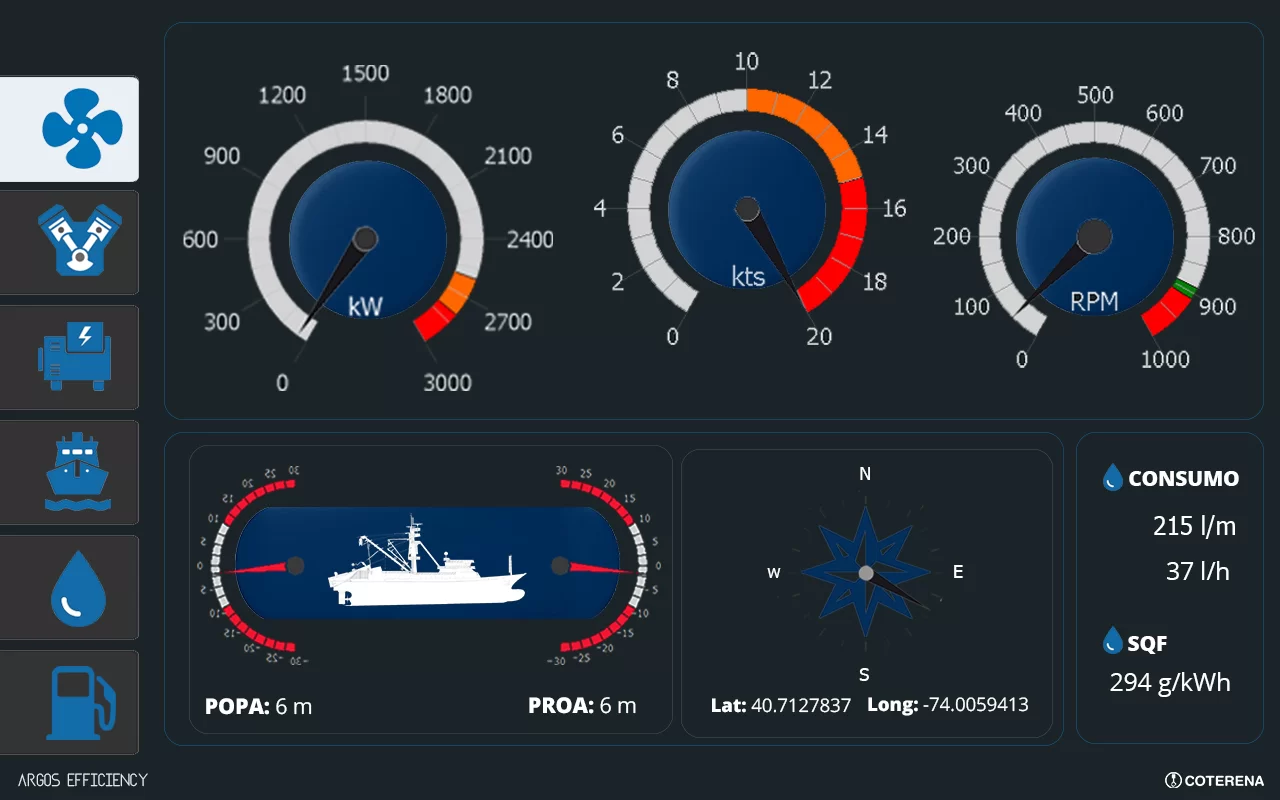Open the engine pistons section
The image size is (1280, 800).
pyautogui.click(x=69, y=243)
